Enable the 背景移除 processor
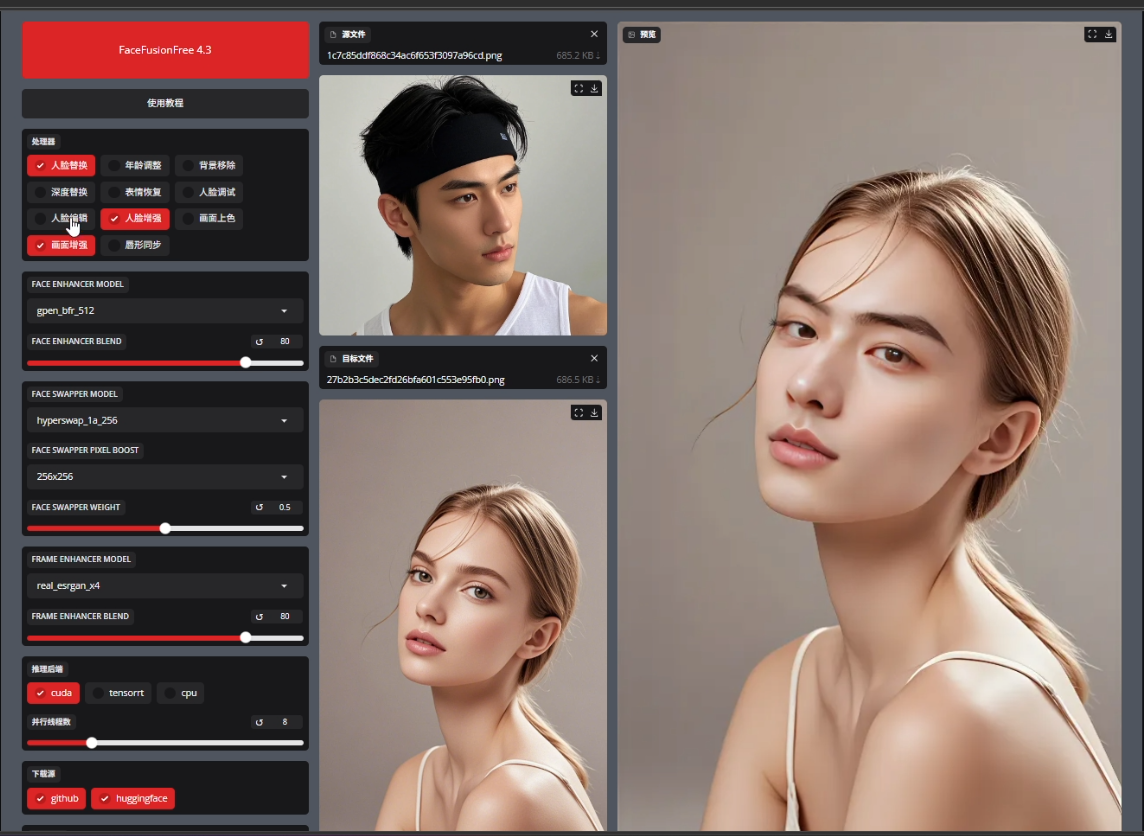The image size is (1144, 836). tap(209, 166)
